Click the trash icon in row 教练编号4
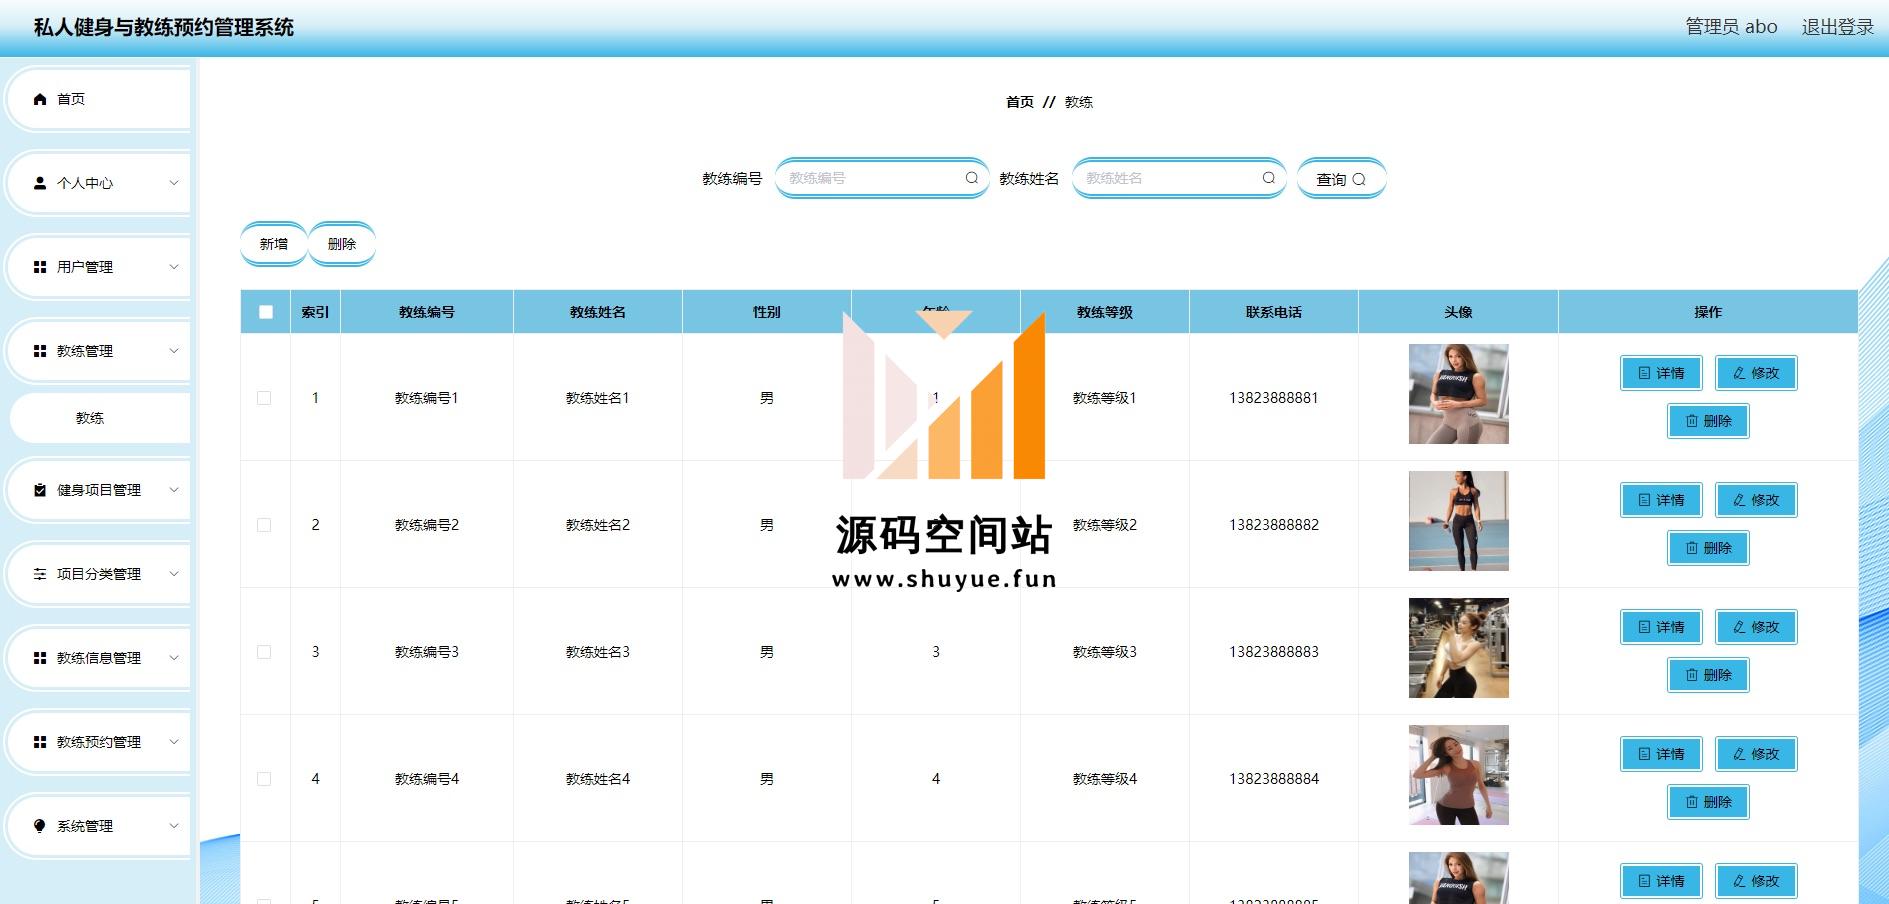 pyautogui.click(x=1692, y=802)
